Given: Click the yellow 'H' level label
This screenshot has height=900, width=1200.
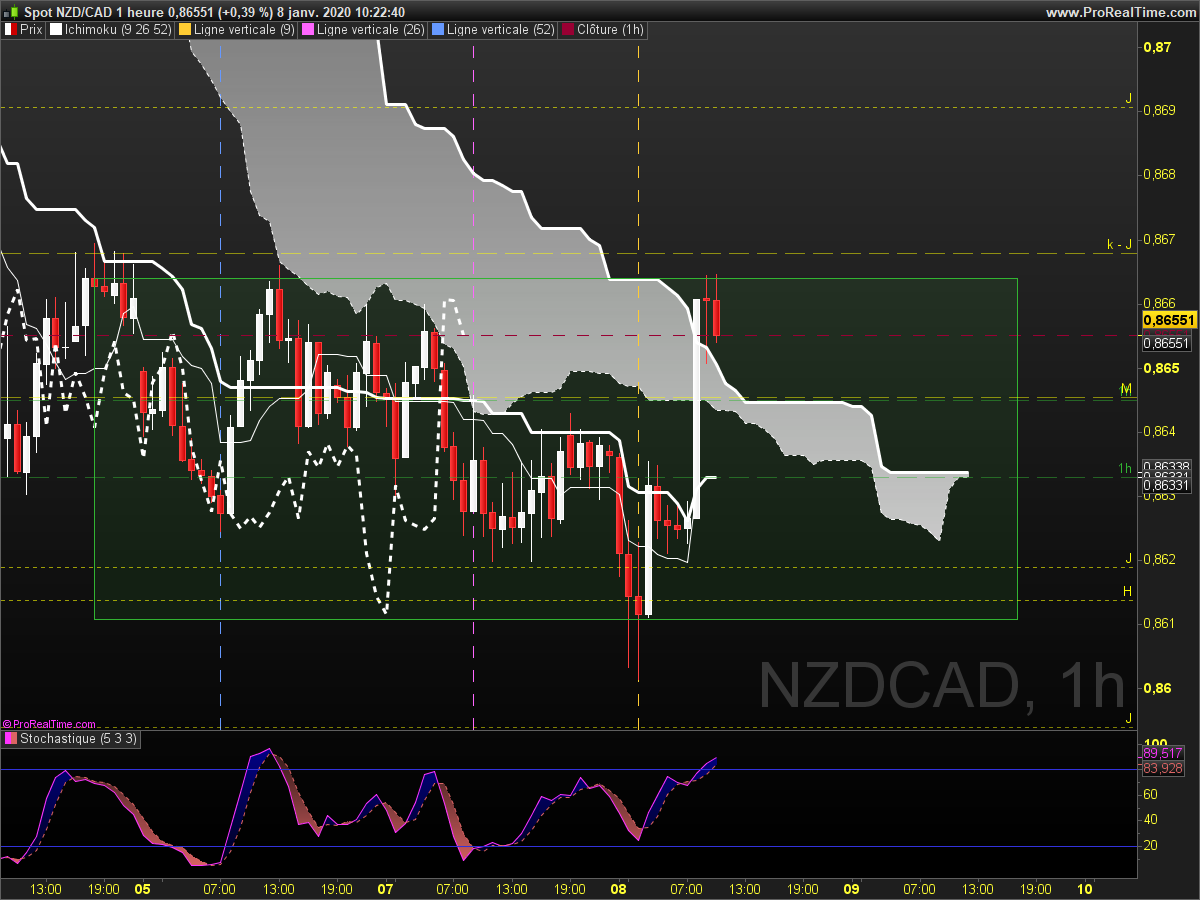Looking at the screenshot, I should pyautogui.click(x=1128, y=592).
